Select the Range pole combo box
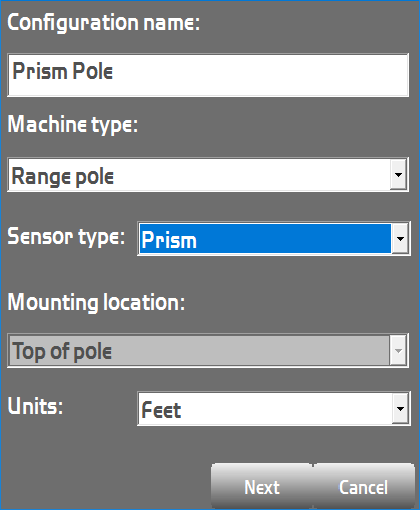420x510 pixels. [208, 175]
